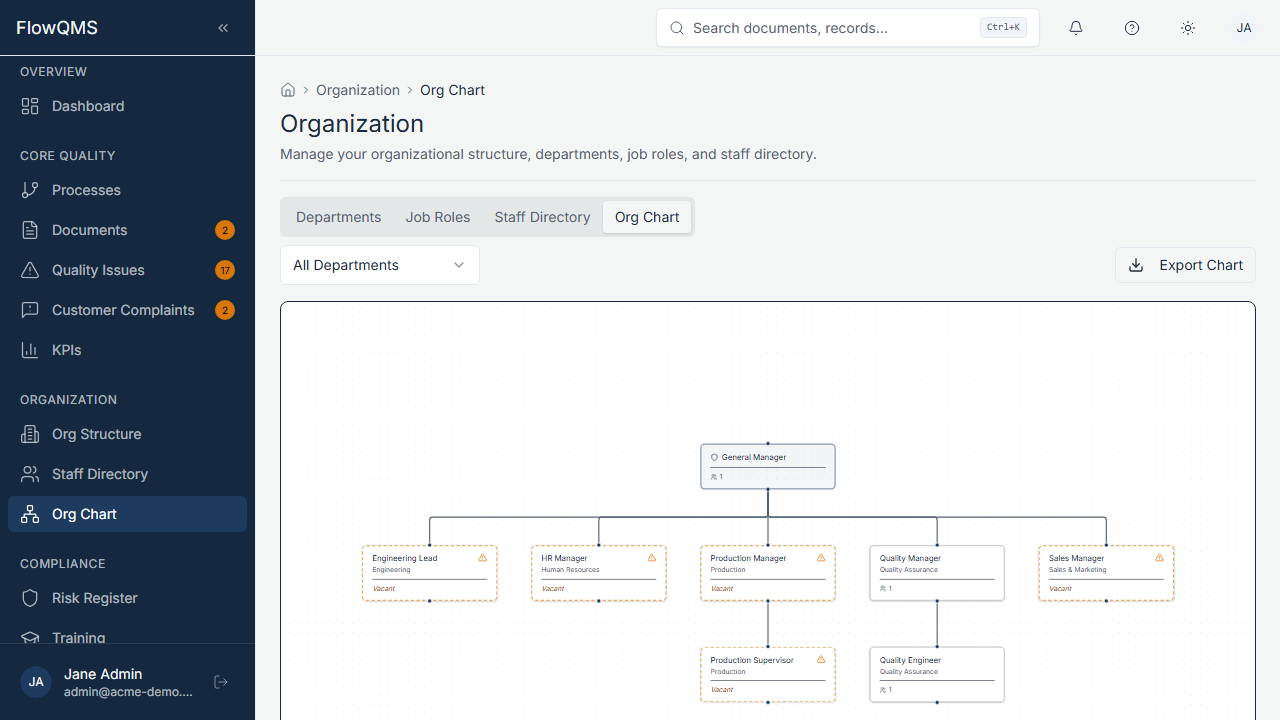
Task: Open the Staff Directory tab
Action: tap(542, 216)
